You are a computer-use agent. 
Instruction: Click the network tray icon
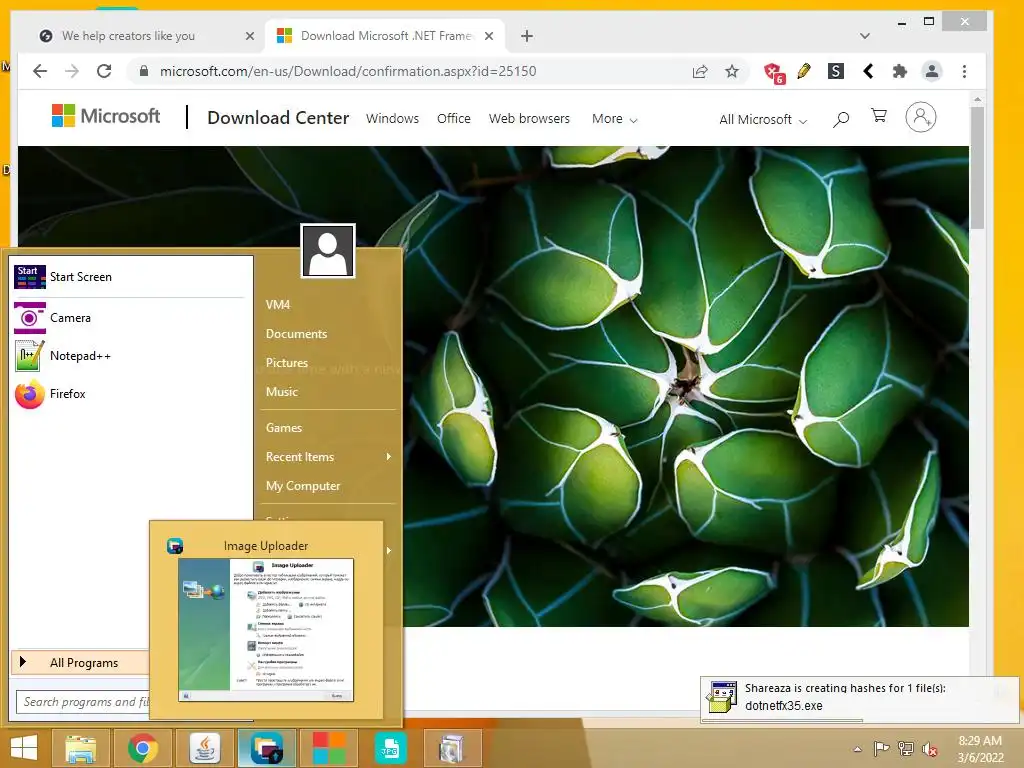tap(906, 749)
